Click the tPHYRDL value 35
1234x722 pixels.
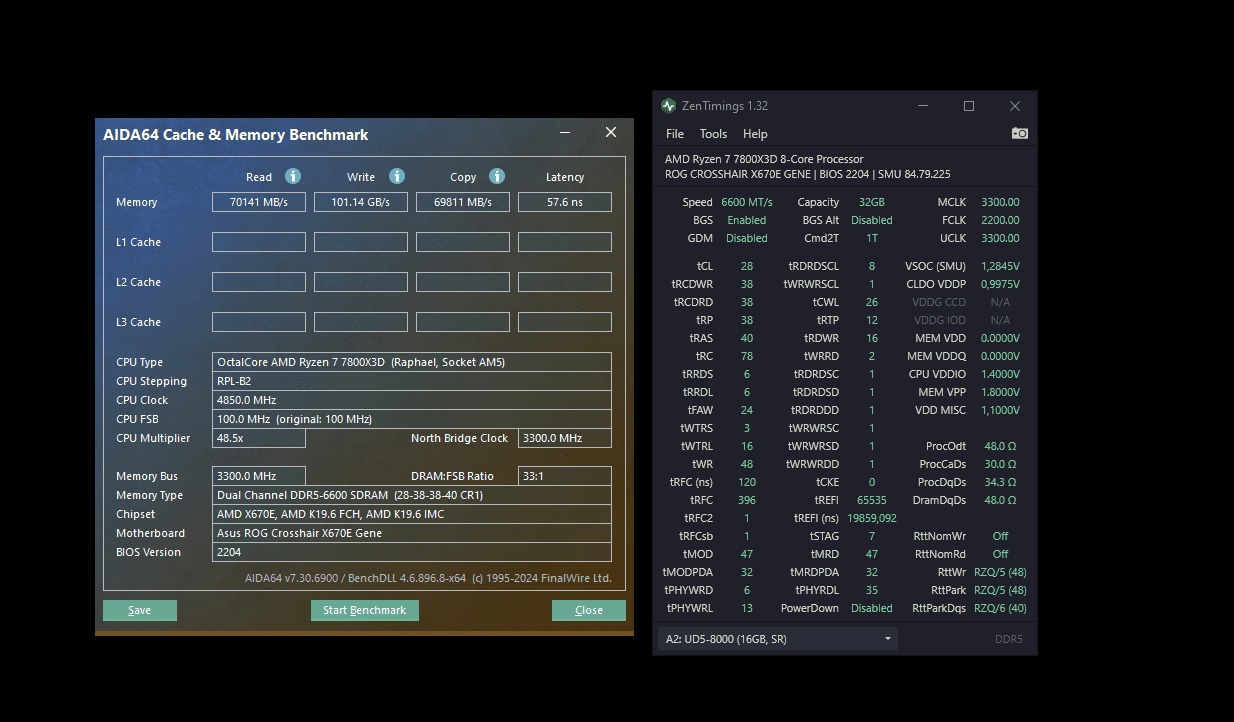[872, 590]
